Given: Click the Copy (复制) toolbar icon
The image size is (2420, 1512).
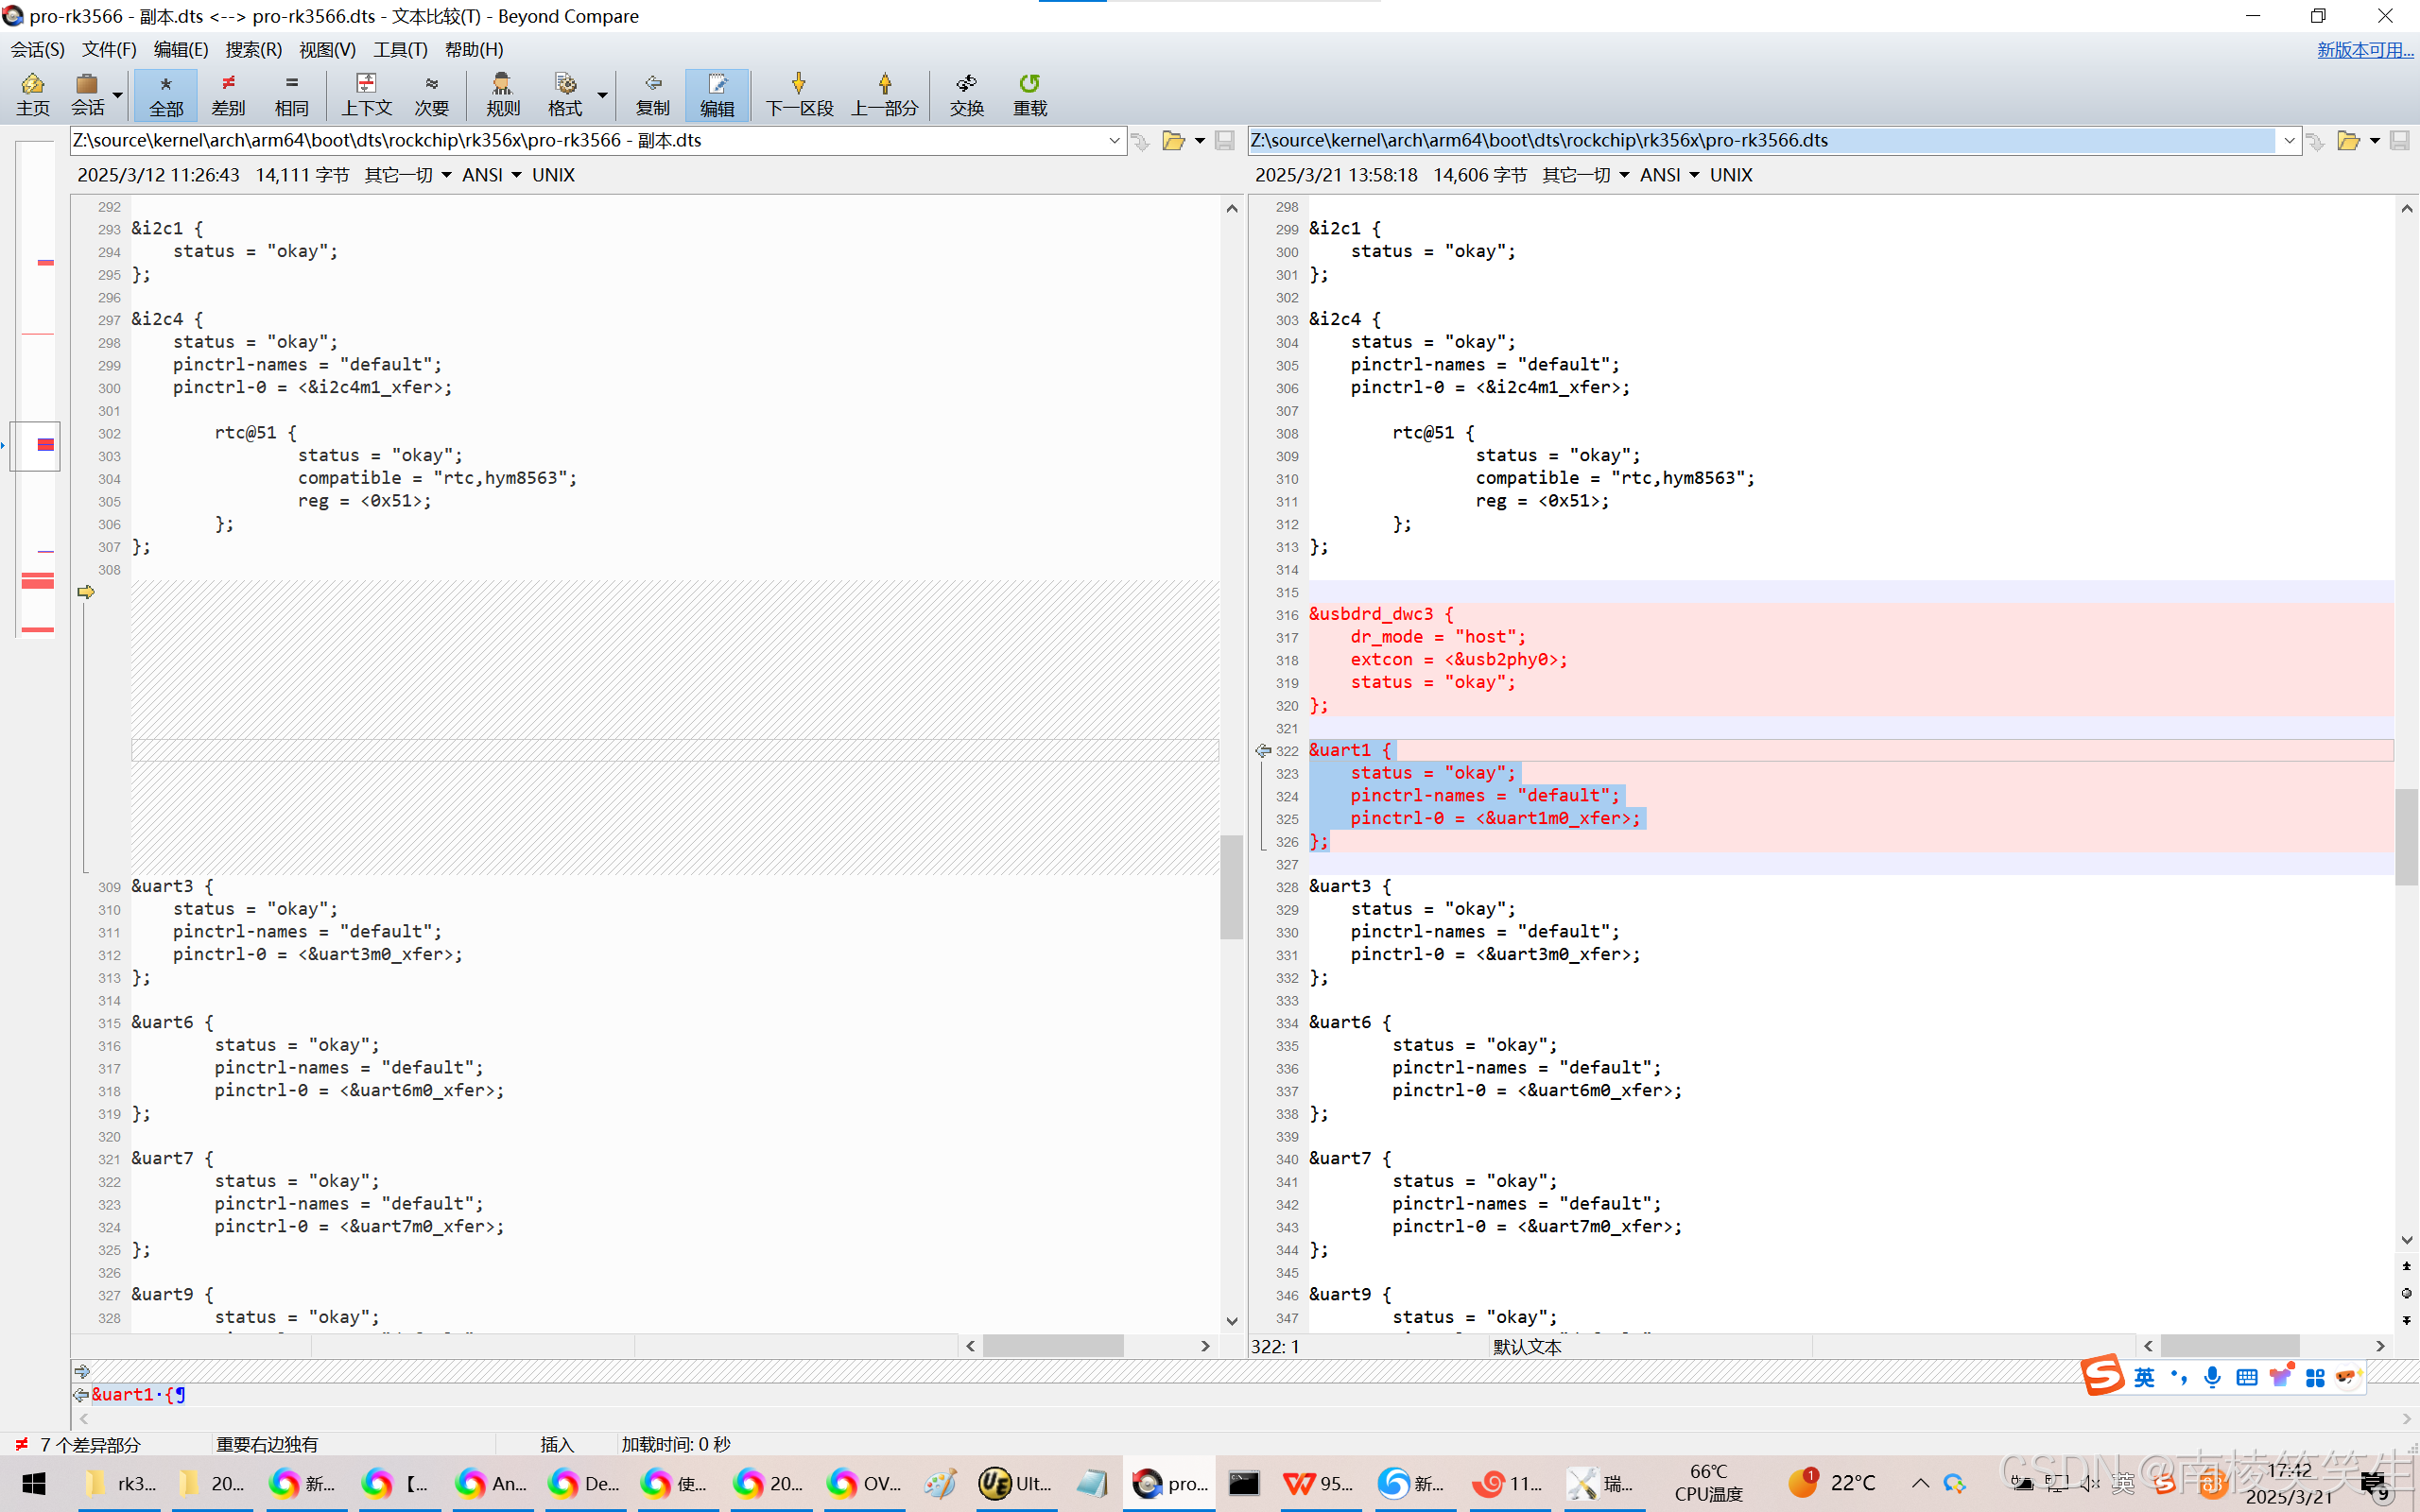Looking at the screenshot, I should pos(652,94).
